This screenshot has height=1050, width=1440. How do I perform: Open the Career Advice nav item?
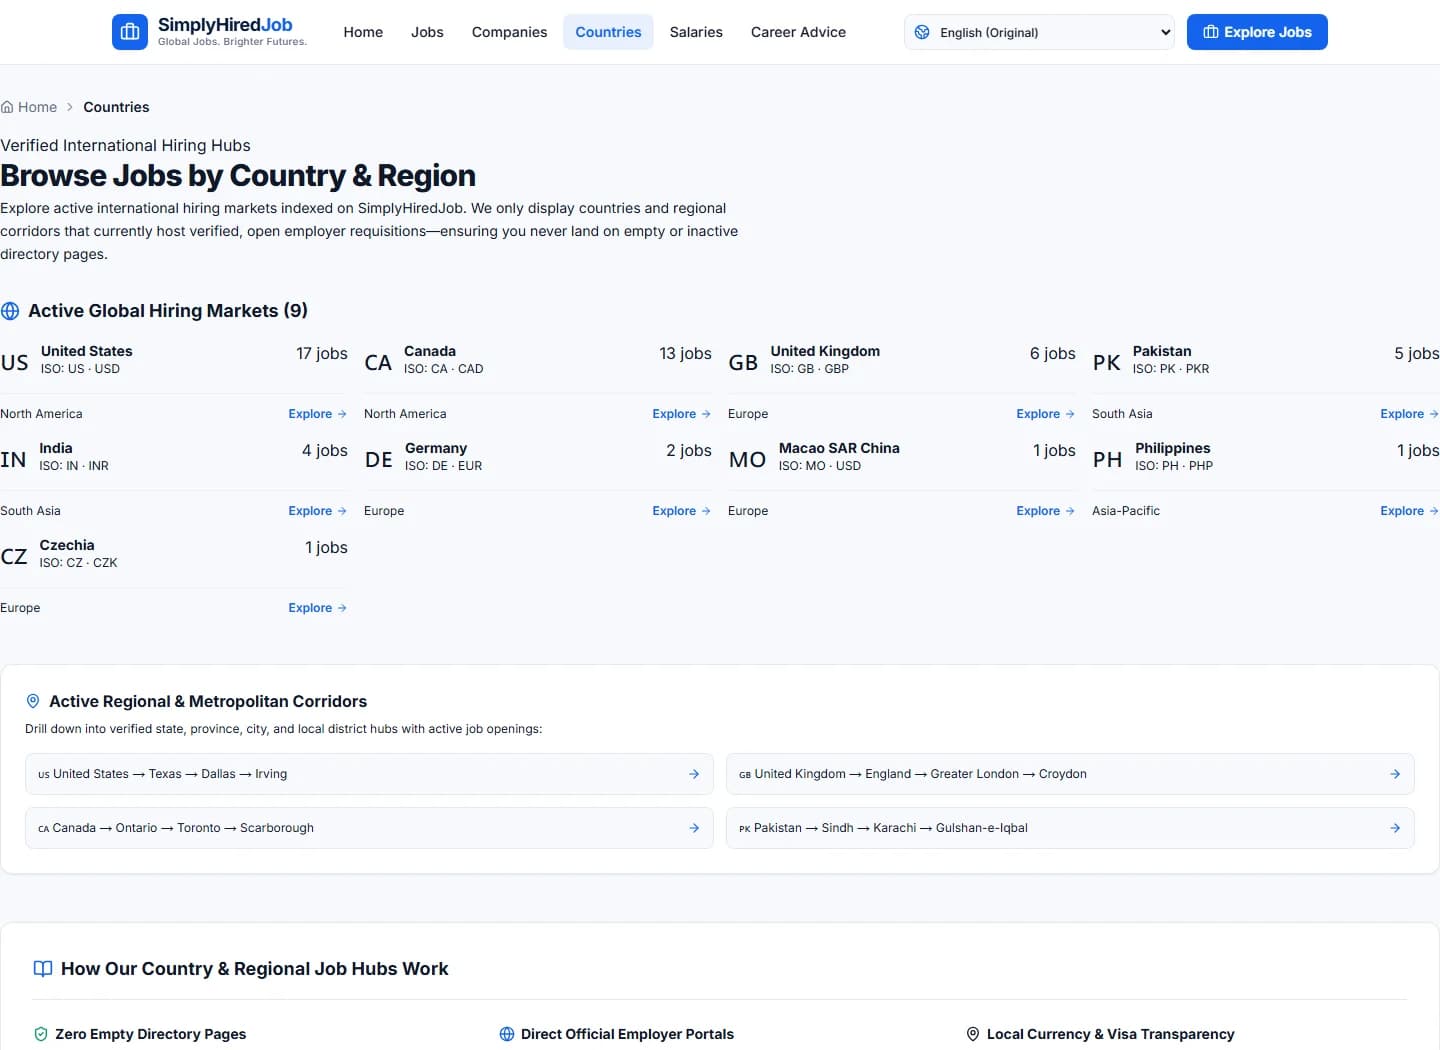click(x=798, y=32)
